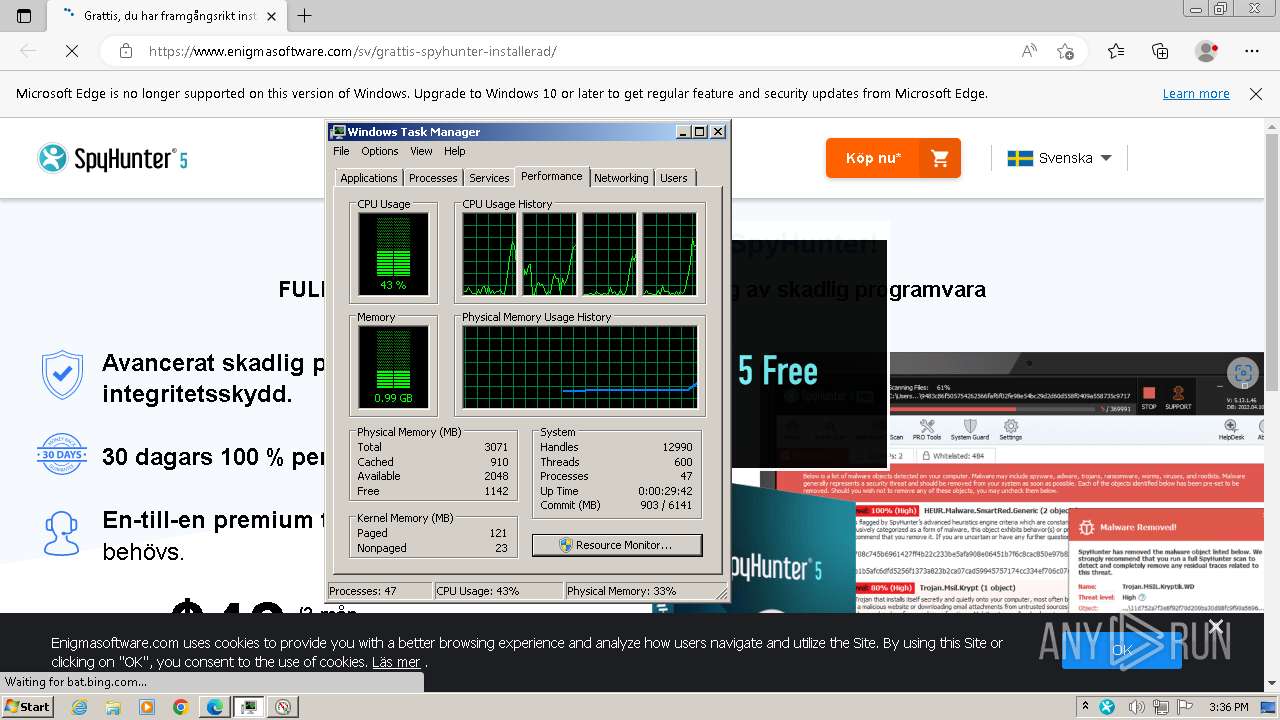The width and height of the screenshot is (1280, 720).
Task: Switch to the Services tab
Action: 489,178
